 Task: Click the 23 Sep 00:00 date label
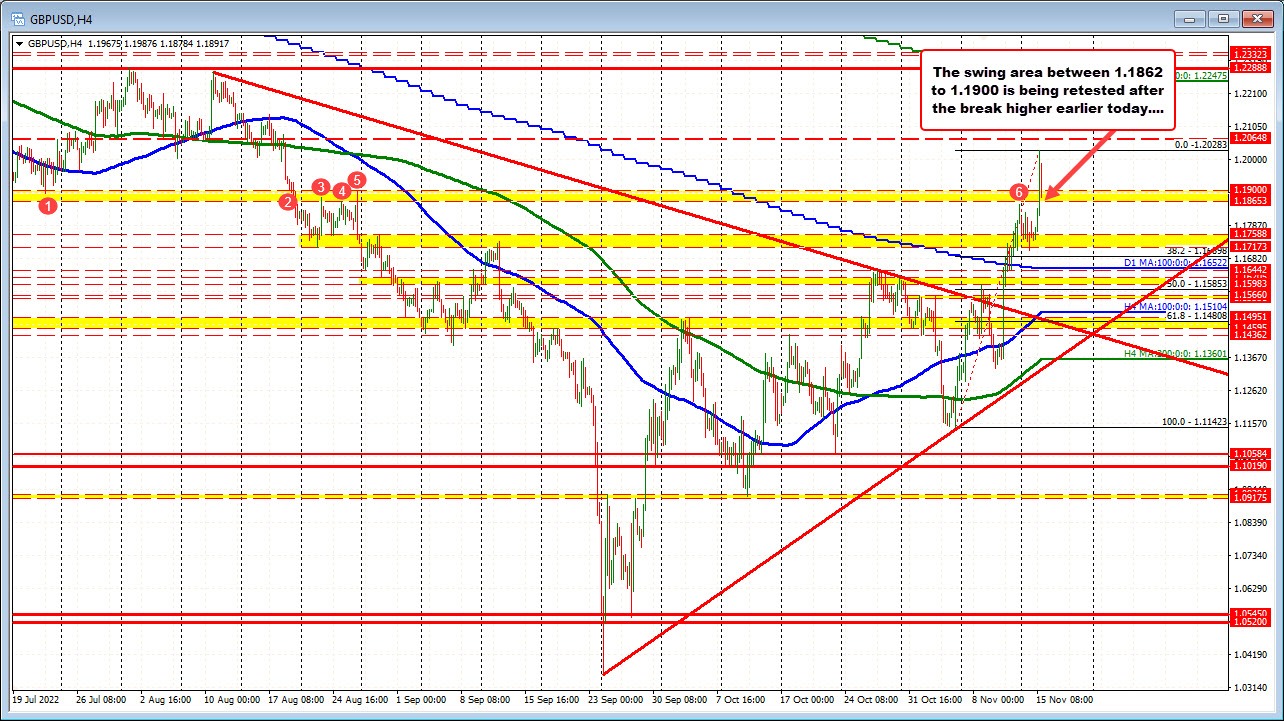[x=616, y=701]
